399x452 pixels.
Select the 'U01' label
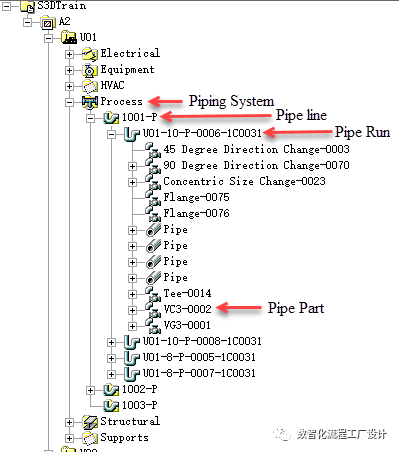pos(88,37)
